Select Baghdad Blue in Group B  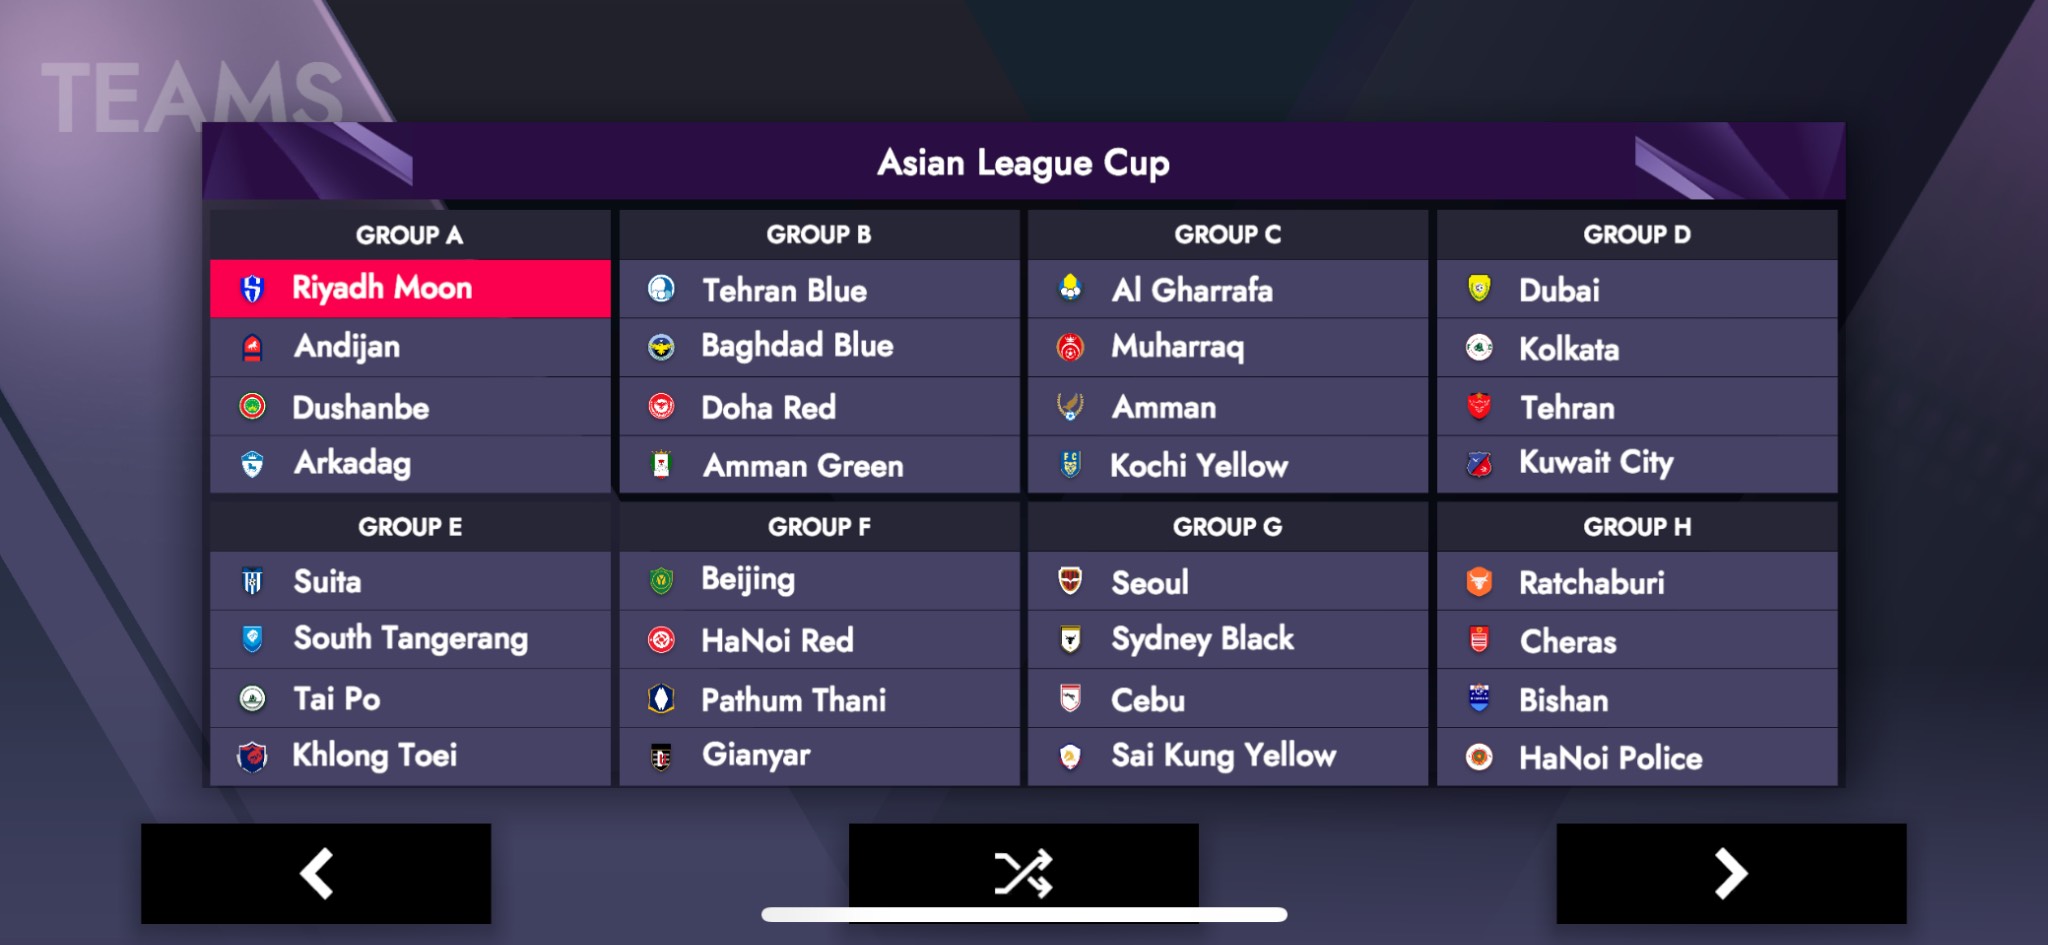click(x=797, y=346)
